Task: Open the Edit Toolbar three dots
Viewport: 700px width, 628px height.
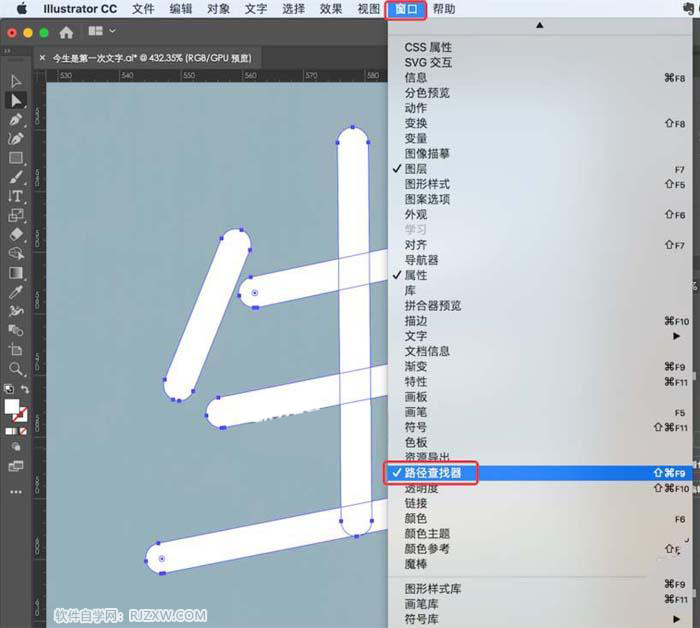Action: click(x=16, y=492)
